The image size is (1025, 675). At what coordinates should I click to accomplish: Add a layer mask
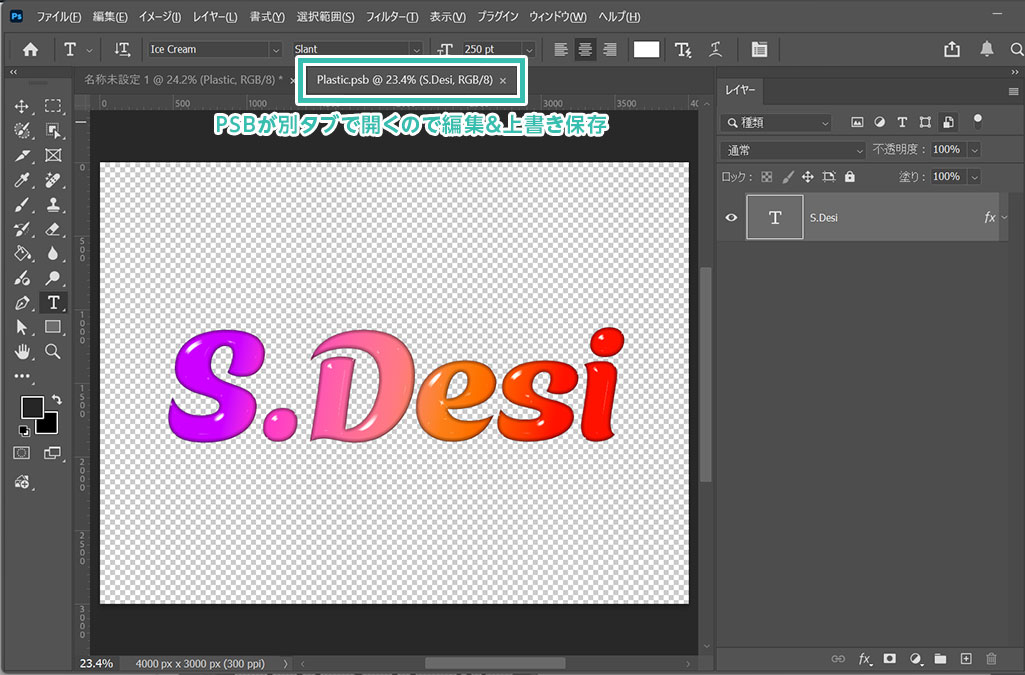(x=888, y=659)
